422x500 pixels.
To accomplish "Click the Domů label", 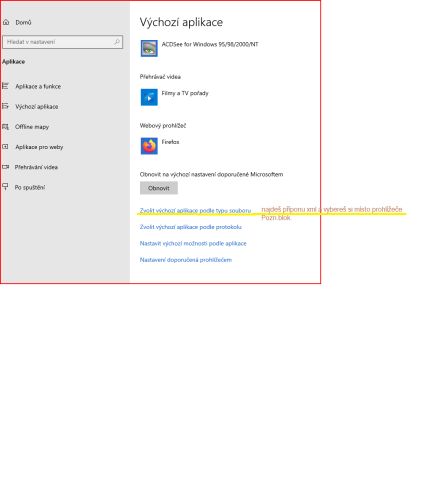I will click(23, 22).
